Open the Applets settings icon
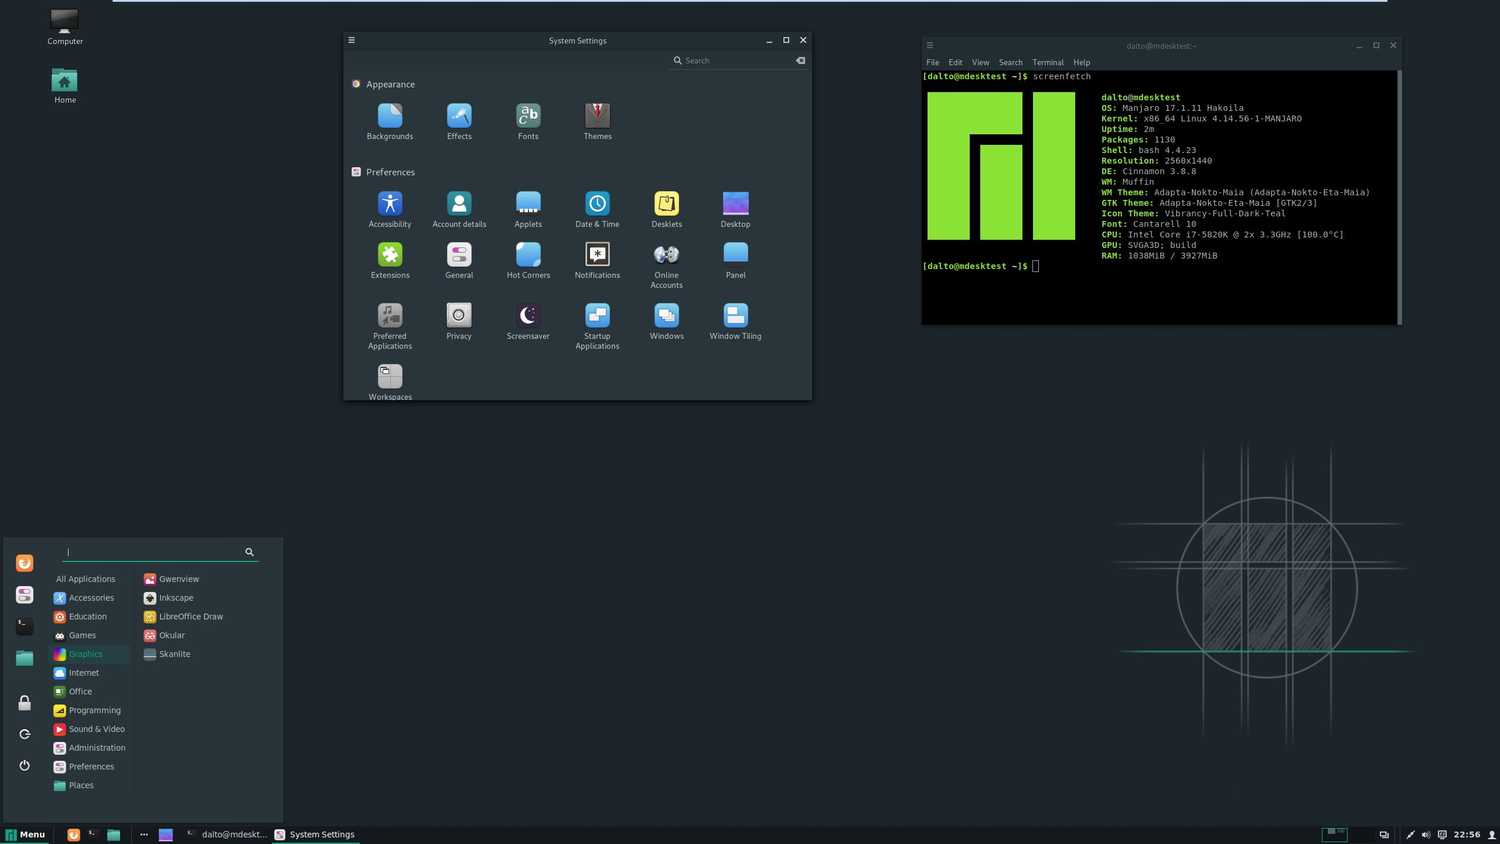1500x844 pixels. 527,201
